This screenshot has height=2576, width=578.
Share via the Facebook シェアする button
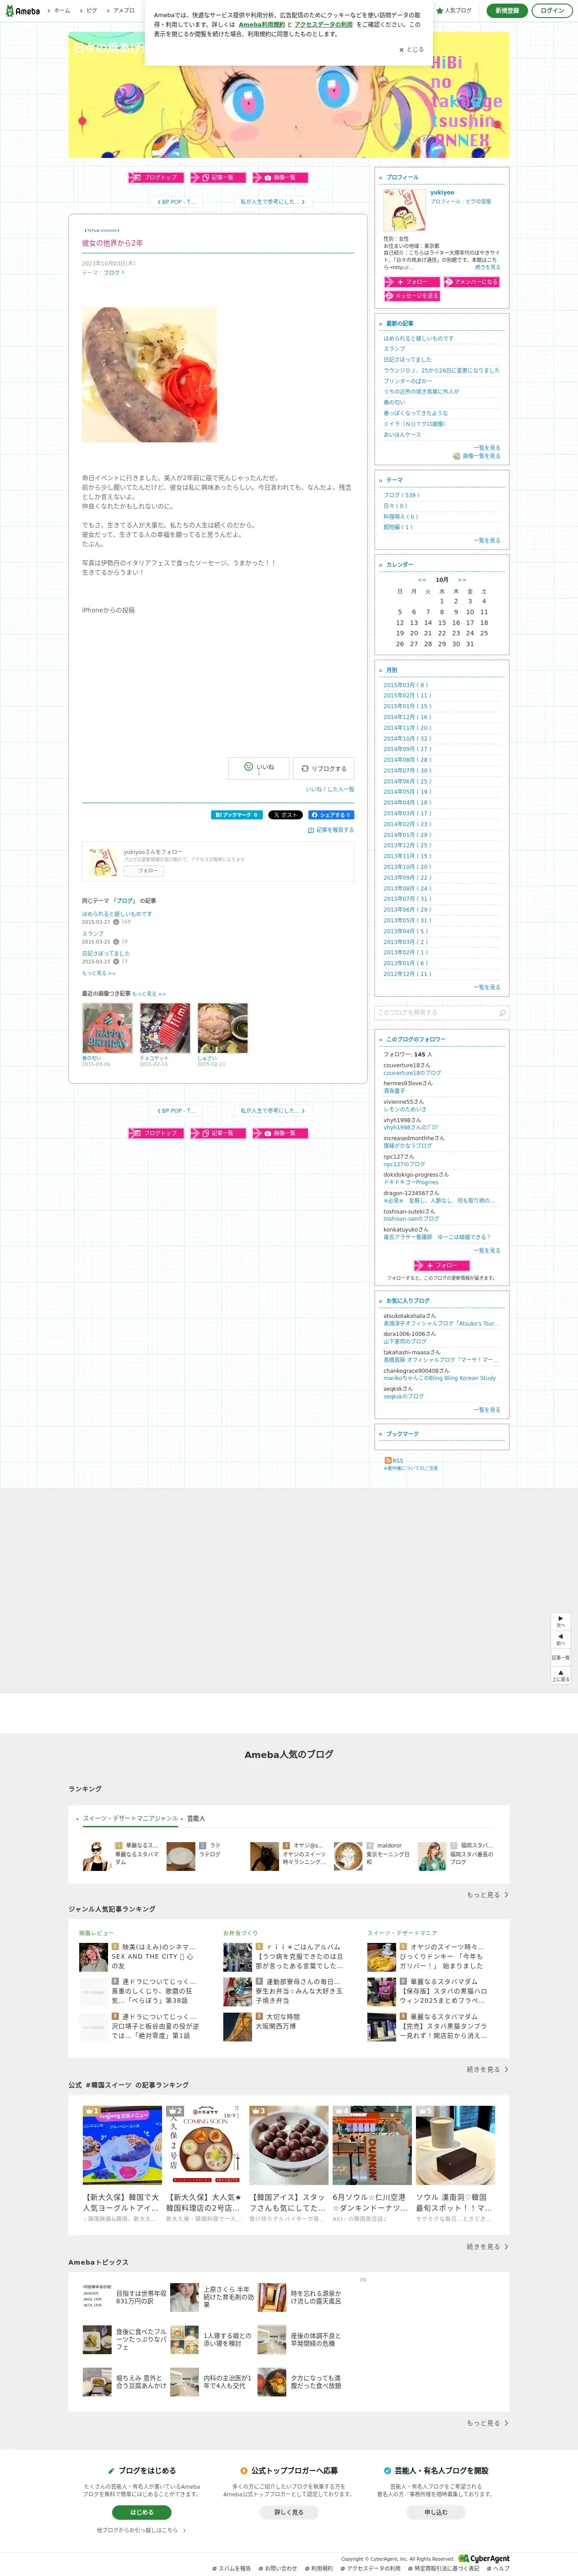pyautogui.click(x=330, y=815)
